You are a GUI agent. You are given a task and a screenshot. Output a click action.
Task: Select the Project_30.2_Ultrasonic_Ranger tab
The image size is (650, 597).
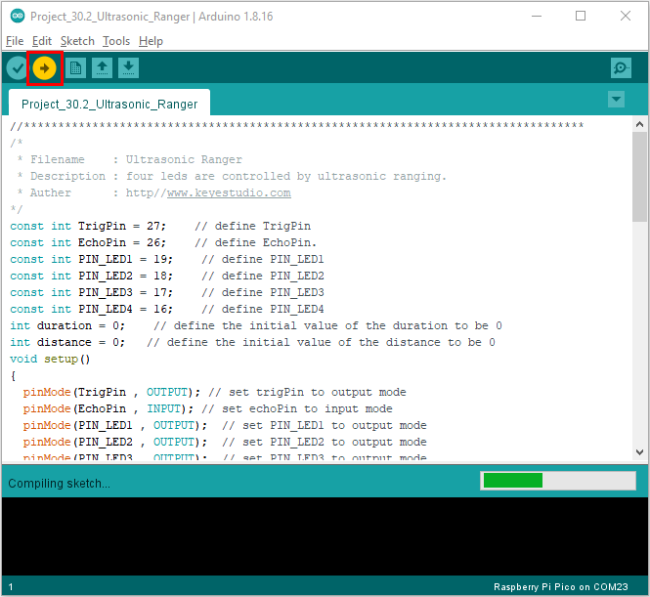109,104
